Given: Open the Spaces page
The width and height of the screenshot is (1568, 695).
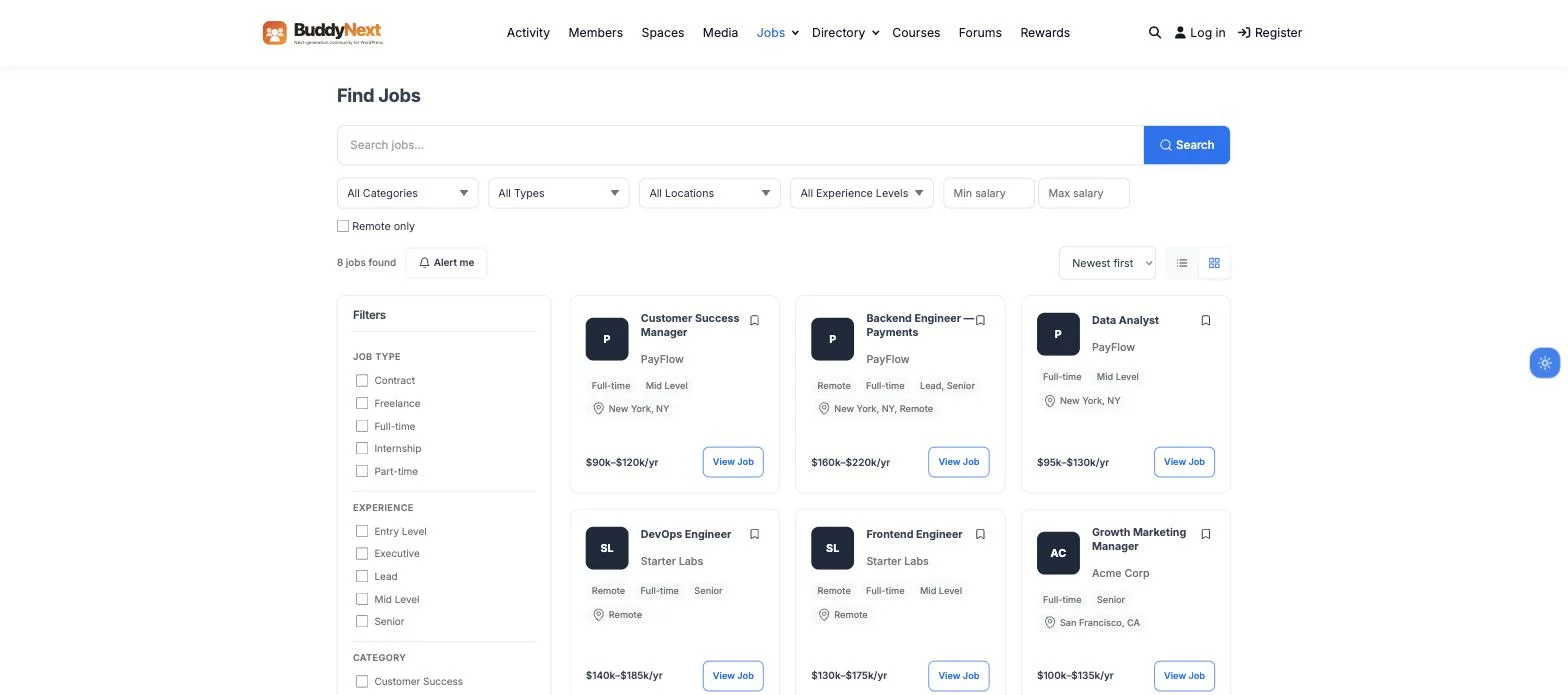Looking at the screenshot, I should point(663,33).
